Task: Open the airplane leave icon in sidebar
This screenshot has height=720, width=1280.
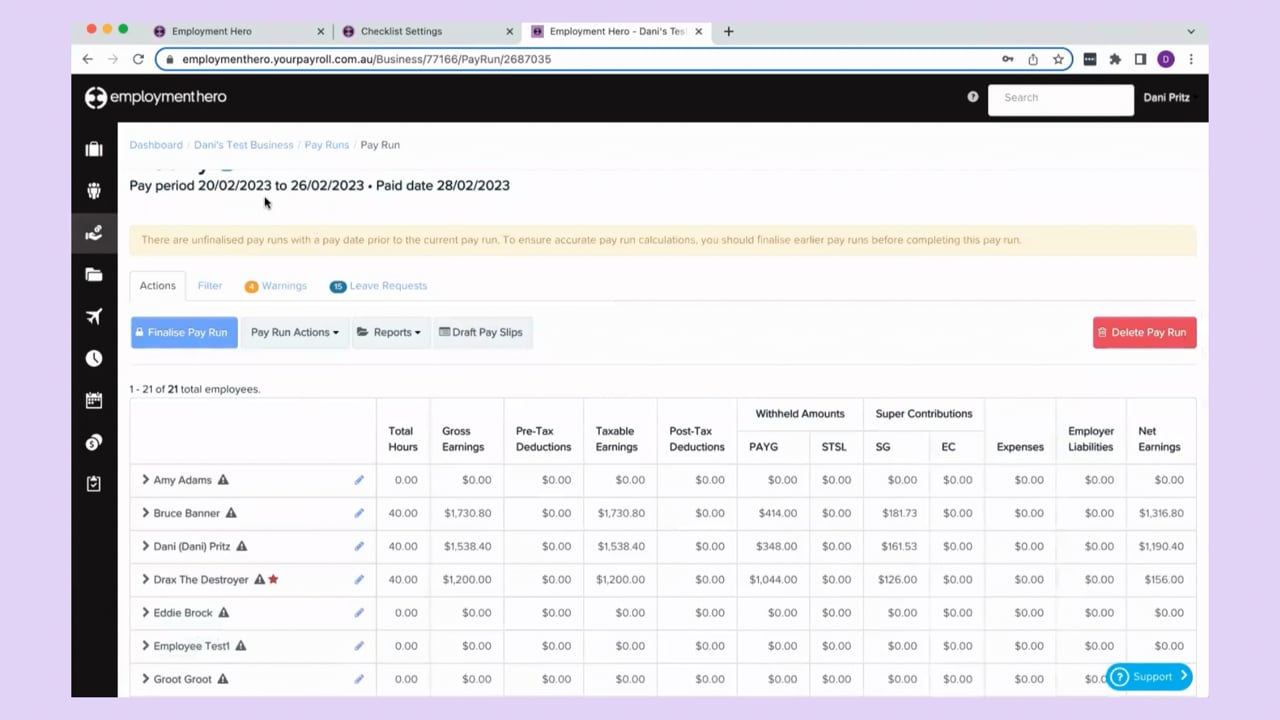Action: click(x=94, y=317)
